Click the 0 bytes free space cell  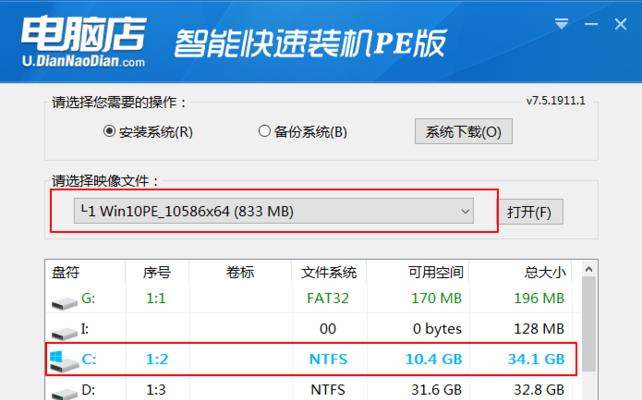point(437,329)
